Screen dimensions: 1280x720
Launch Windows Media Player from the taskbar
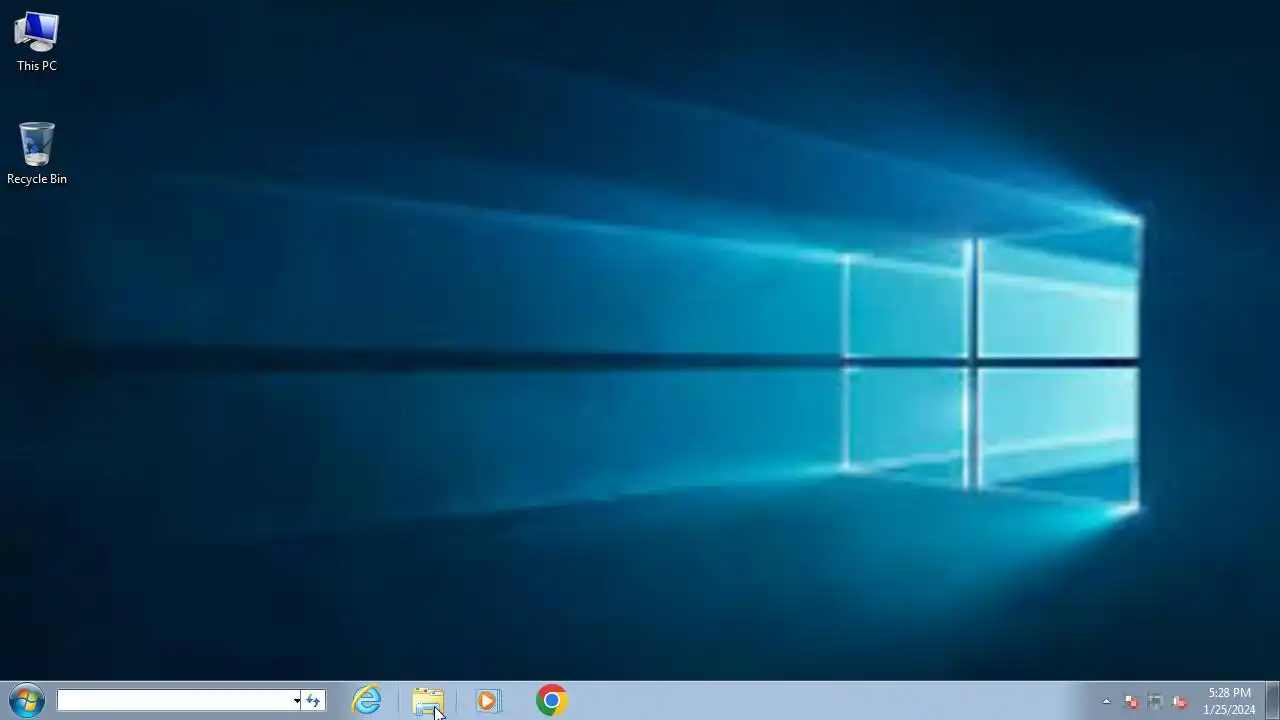tap(488, 701)
